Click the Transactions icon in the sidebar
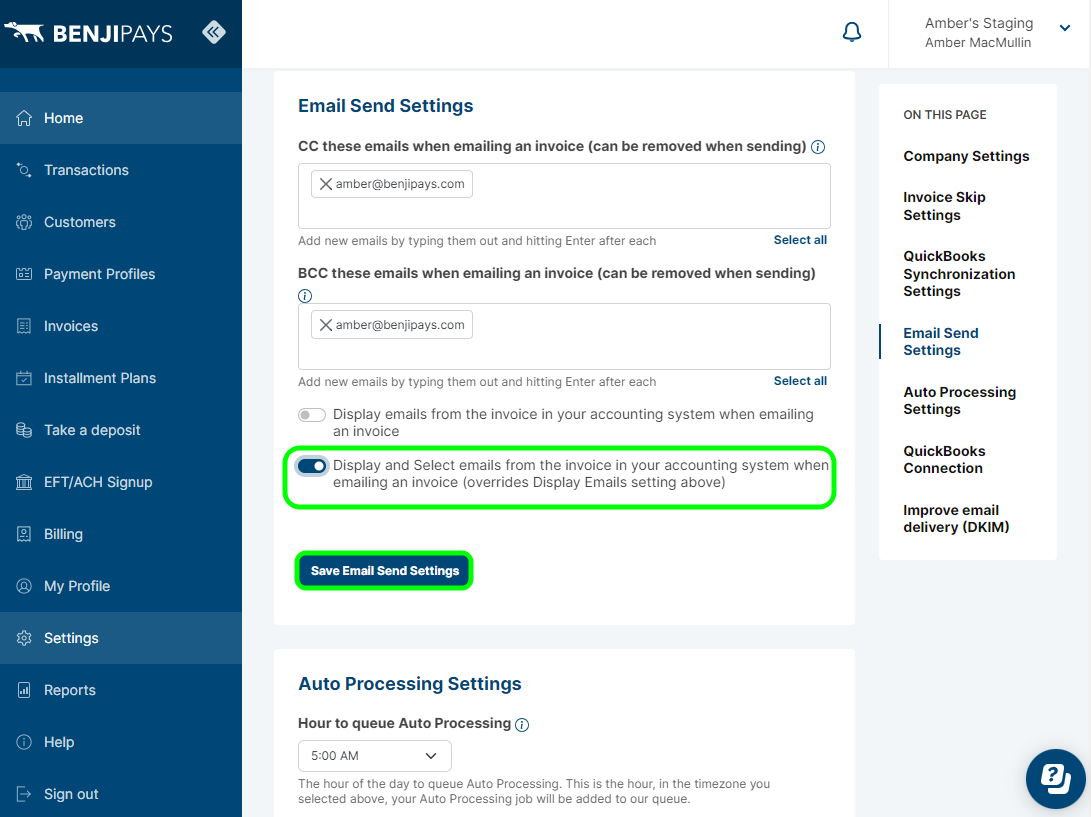 [x=24, y=170]
